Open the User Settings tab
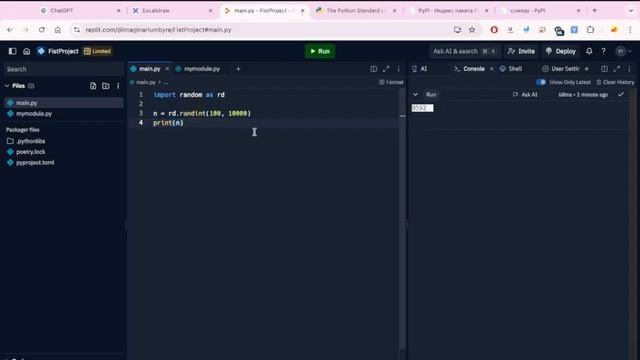Viewport: 640px width, 360px height. tap(561, 69)
